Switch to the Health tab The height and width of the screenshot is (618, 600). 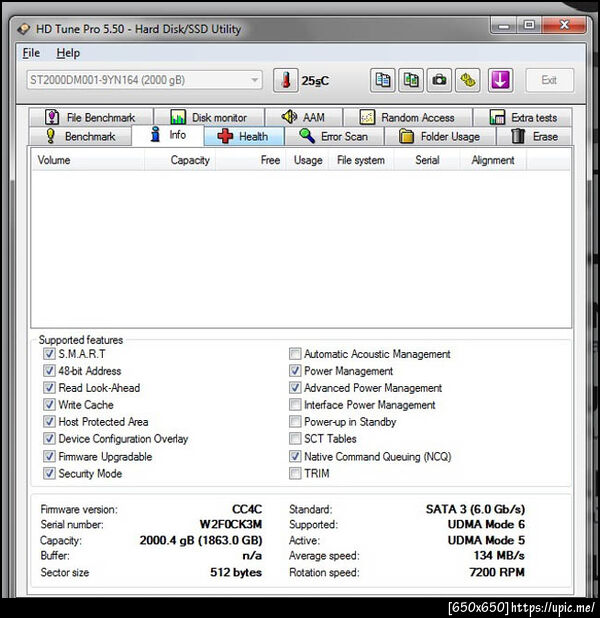click(x=244, y=136)
